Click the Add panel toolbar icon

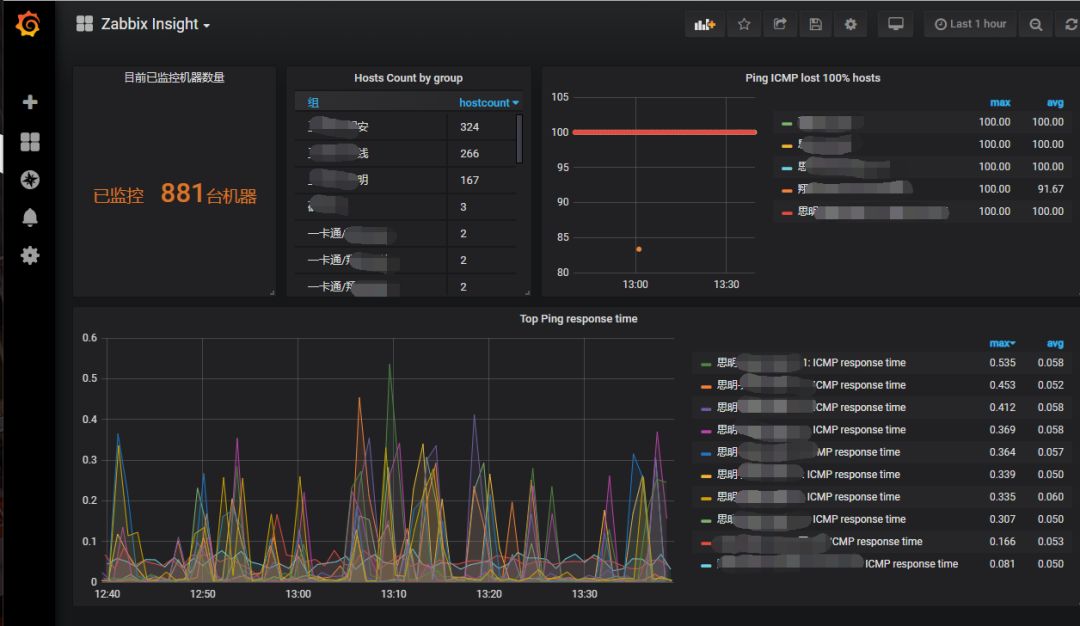tap(705, 24)
